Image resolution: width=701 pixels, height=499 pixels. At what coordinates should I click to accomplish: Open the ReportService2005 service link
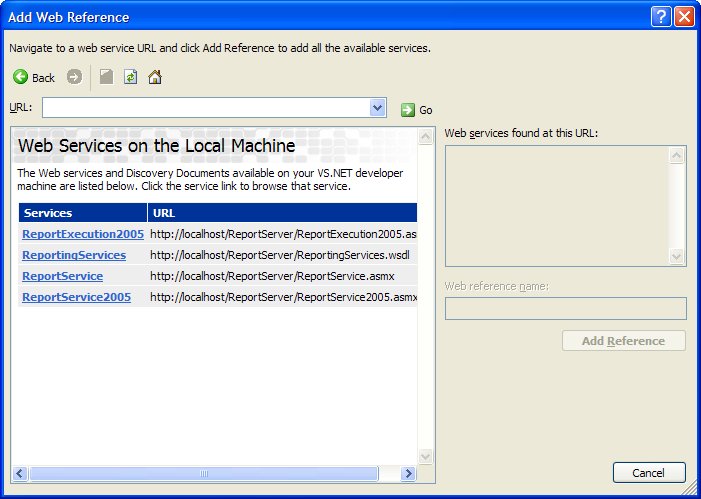76,297
